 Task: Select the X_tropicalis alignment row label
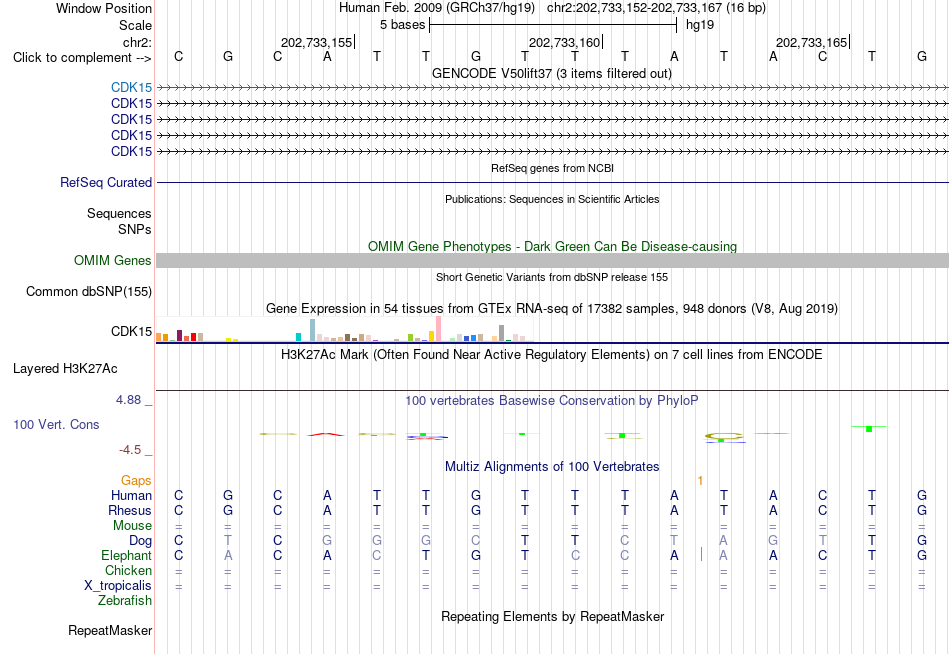(118, 586)
